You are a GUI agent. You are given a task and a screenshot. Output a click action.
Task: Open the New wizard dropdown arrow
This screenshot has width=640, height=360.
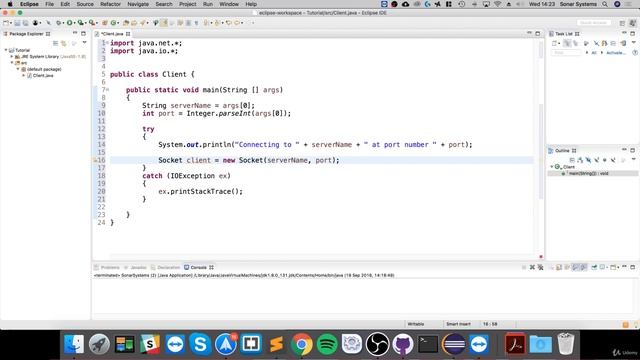coord(11,23)
